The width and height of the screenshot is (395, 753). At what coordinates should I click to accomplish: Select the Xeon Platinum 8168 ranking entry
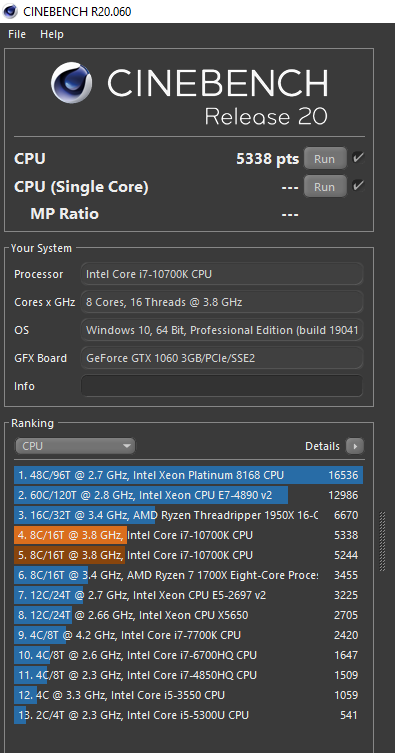pyautogui.click(x=188, y=475)
